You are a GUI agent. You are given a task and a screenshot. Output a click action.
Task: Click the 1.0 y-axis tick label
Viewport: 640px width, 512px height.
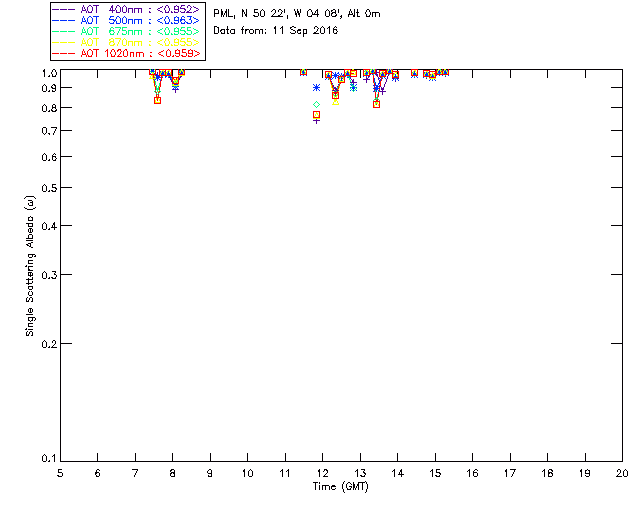49,73
